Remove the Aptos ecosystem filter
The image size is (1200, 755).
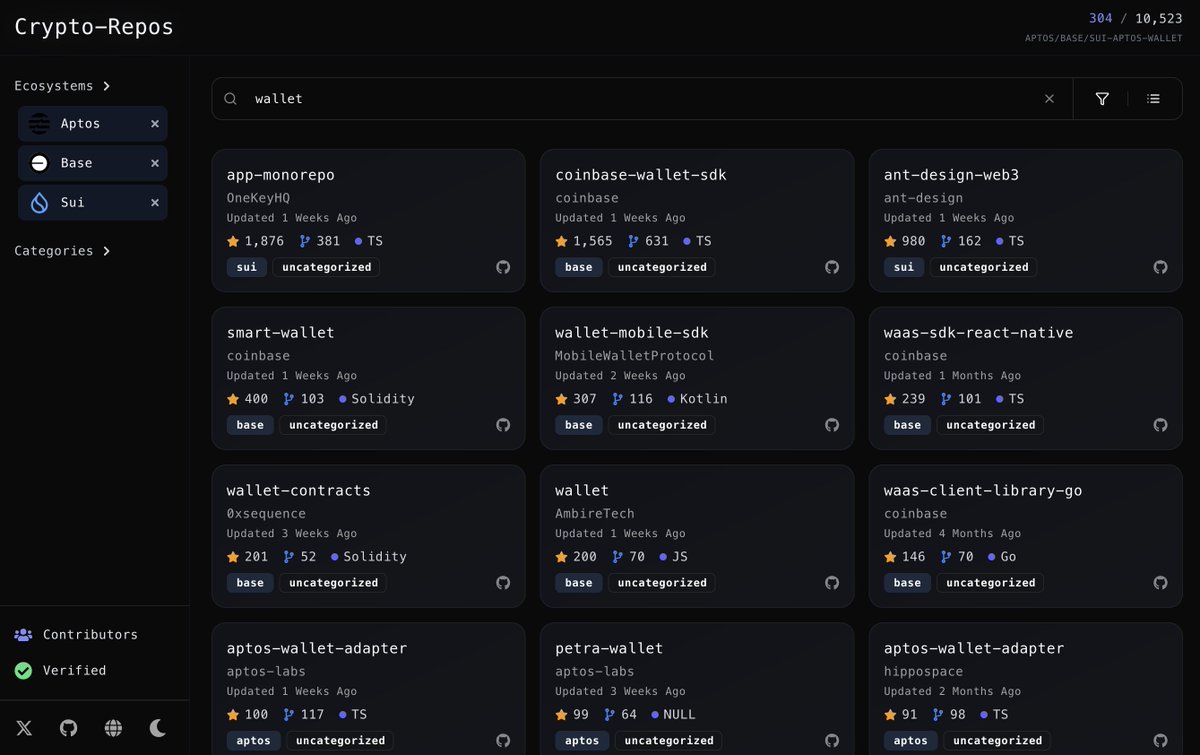(155, 124)
